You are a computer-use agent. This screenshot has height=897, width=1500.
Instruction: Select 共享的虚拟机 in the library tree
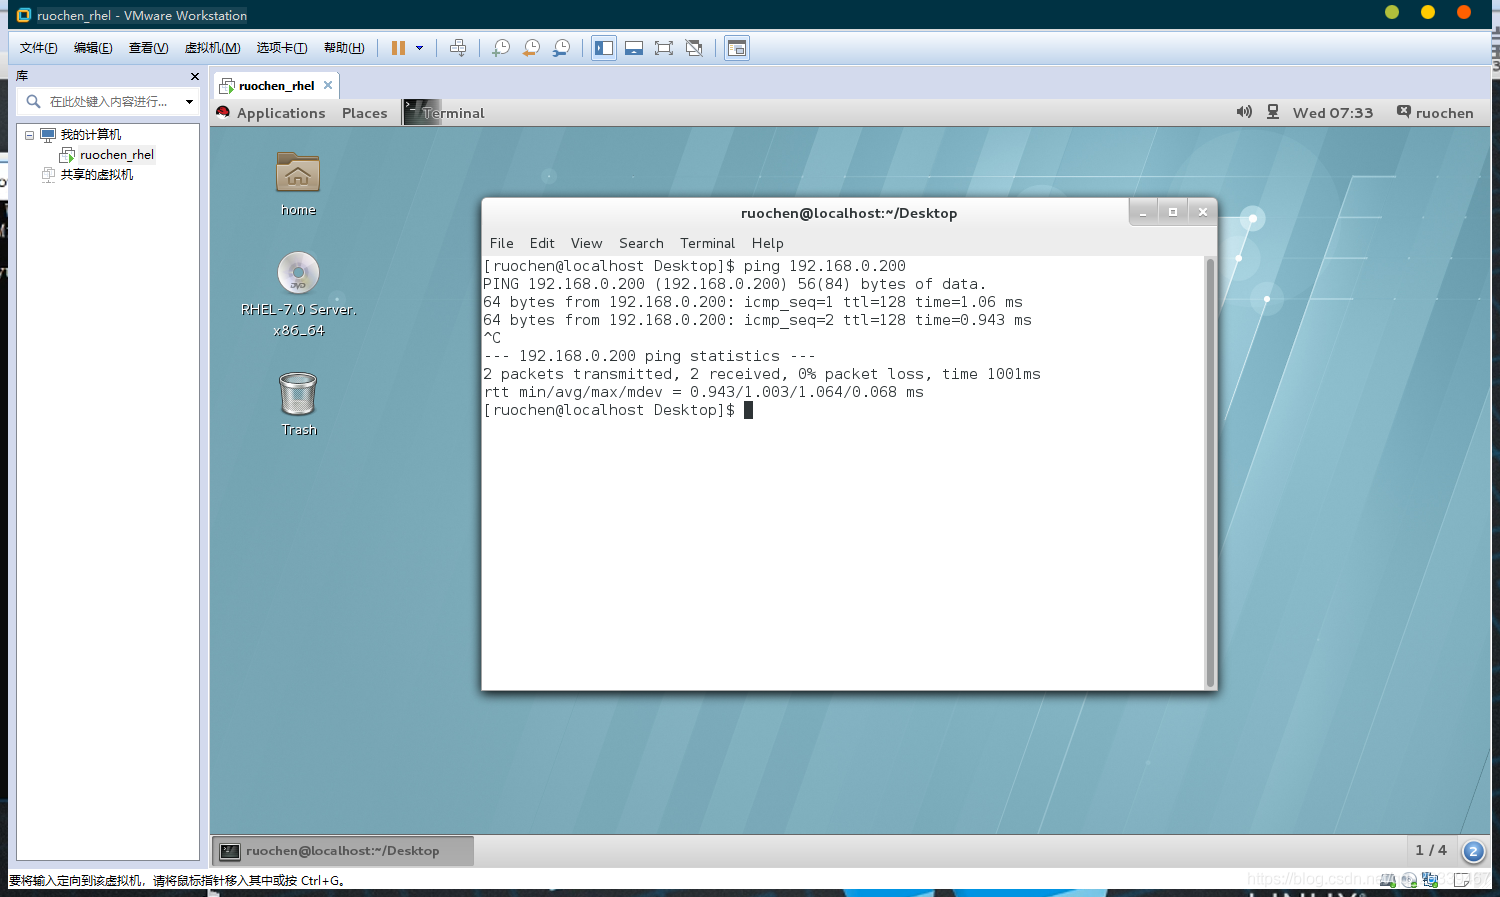[96, 175]
